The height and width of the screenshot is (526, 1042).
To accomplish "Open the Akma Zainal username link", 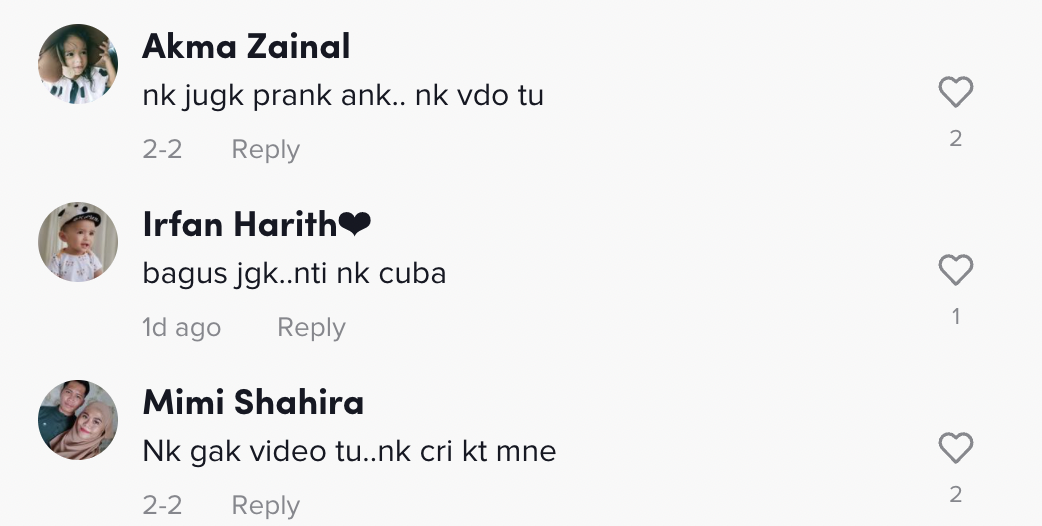I will [x=247, y=46].
